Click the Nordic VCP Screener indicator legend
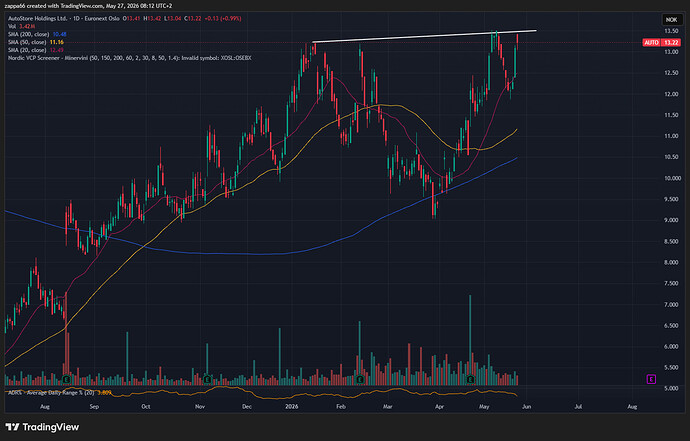The width and height of the screenshot is (690, 441). [x=129, y=58]
